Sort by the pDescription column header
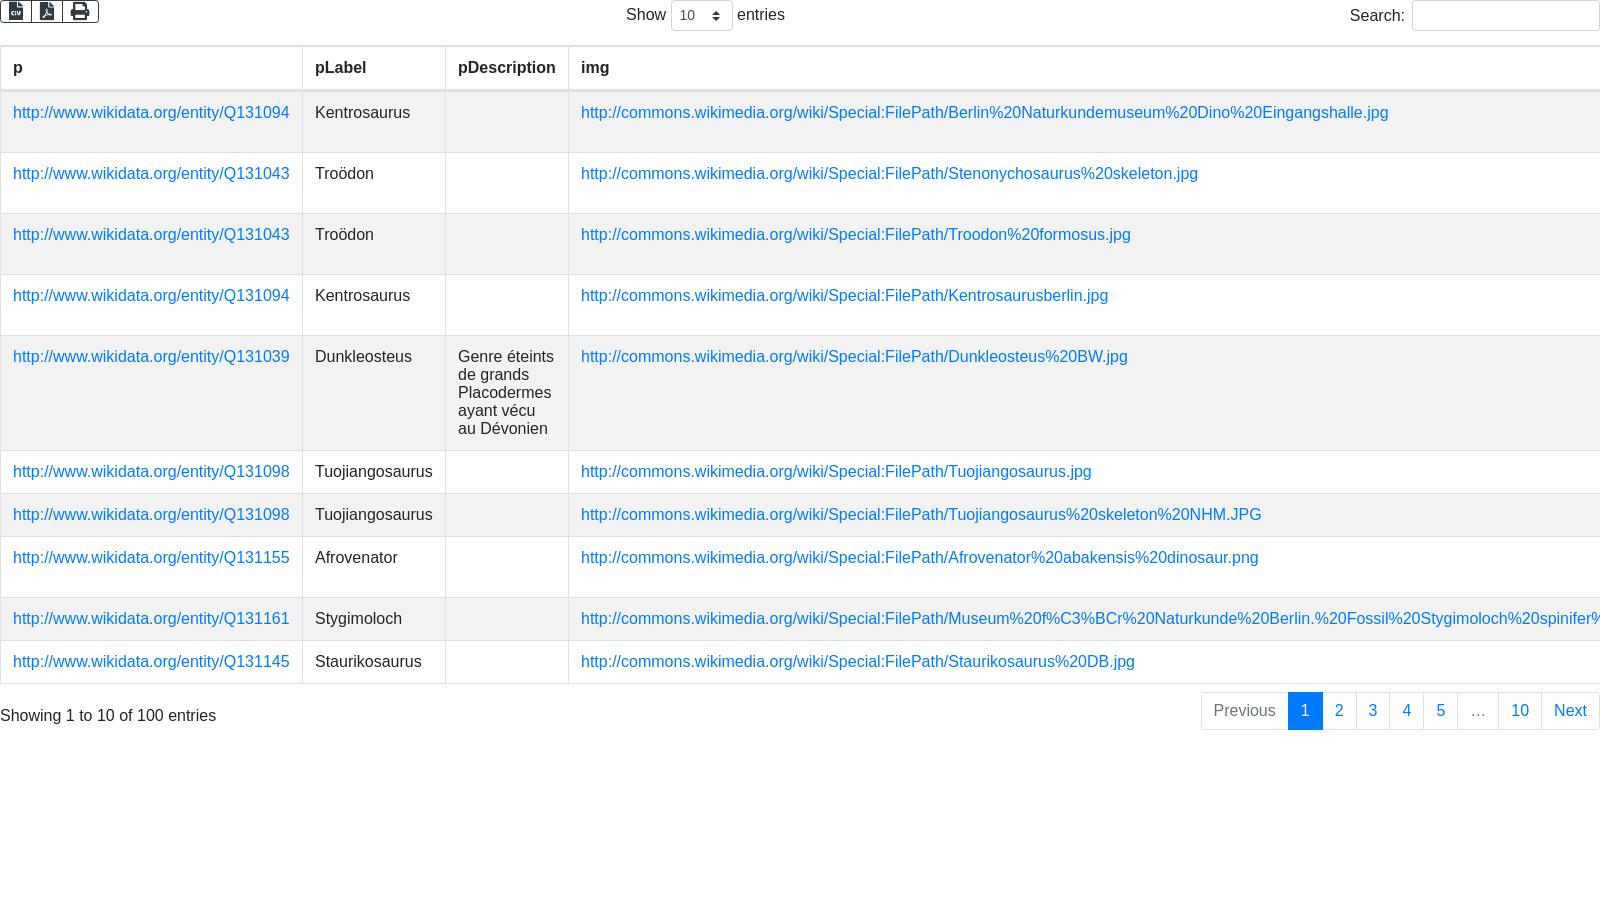 (x=506, y=68)
